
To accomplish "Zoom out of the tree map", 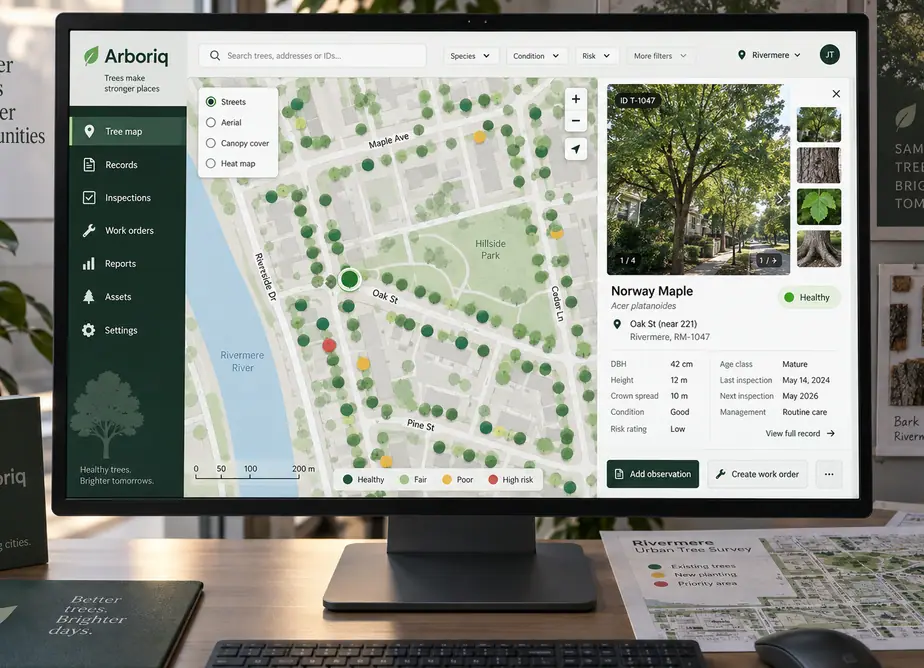I will tap(576, 121).
